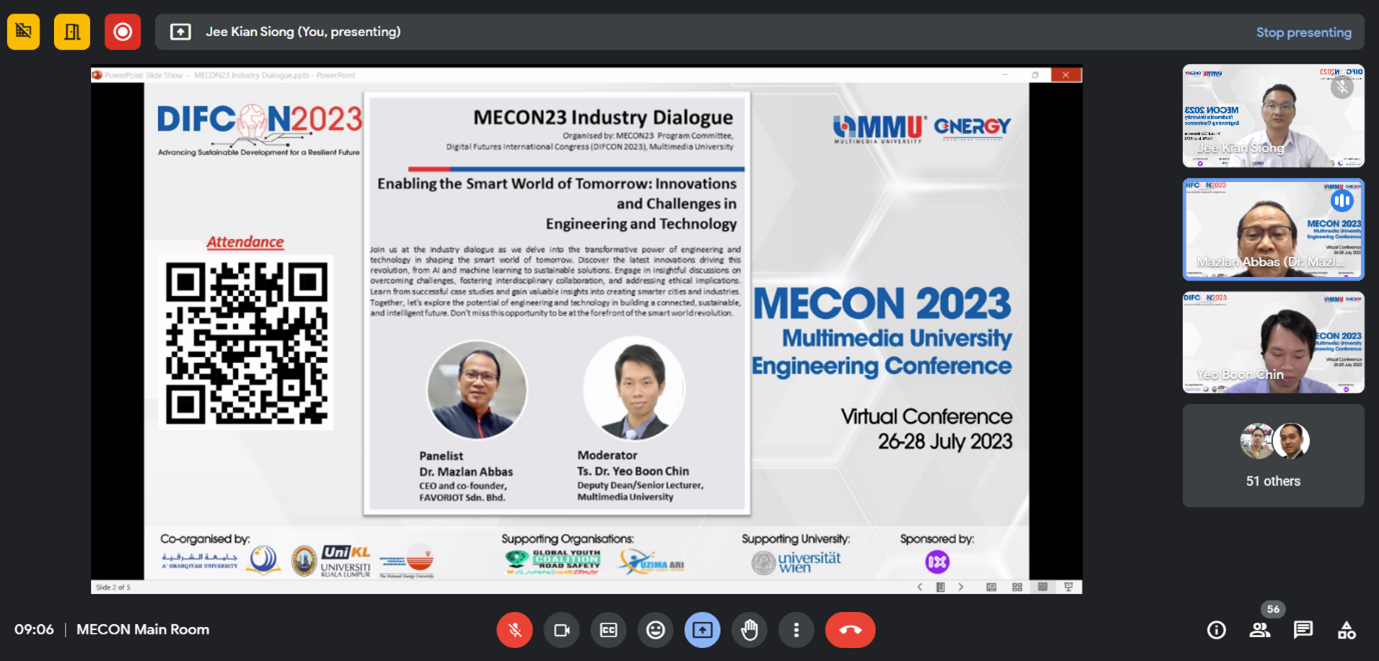1379x661 pixels.
Task: Start Slide Show from PowerPoint status bar
Action: pos(1068,587)
